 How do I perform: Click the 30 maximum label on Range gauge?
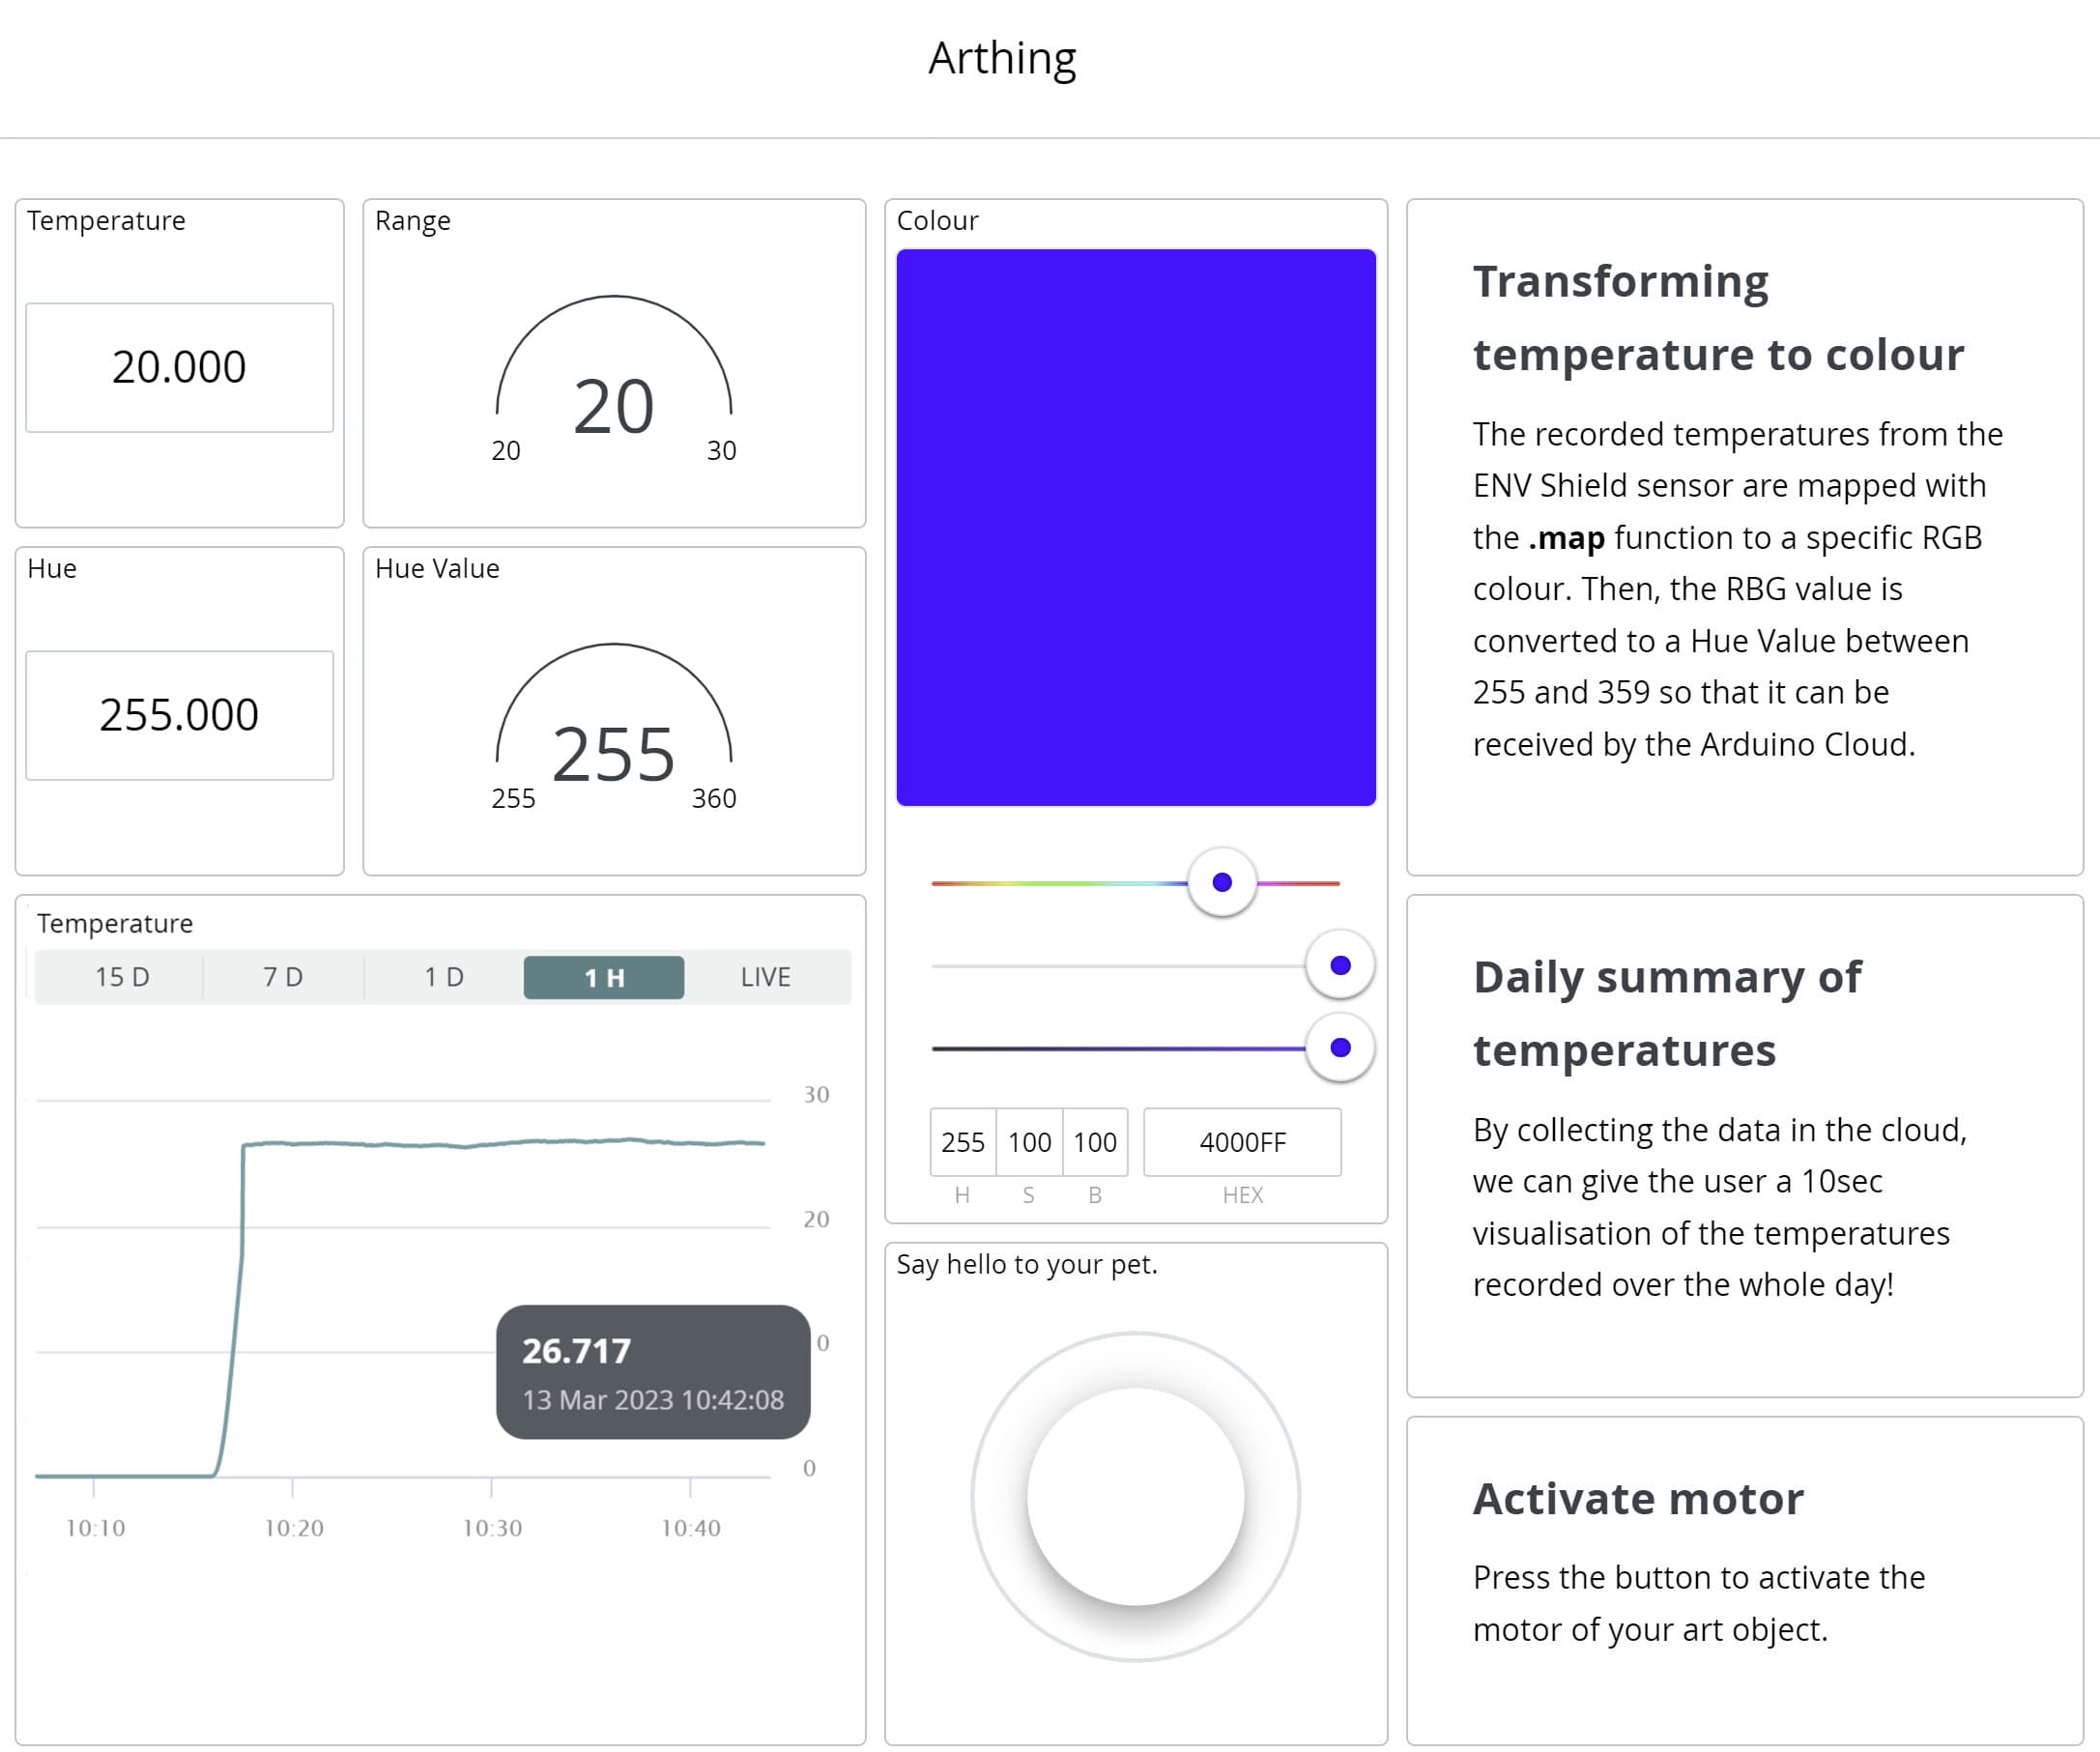[x=721, y=450]
